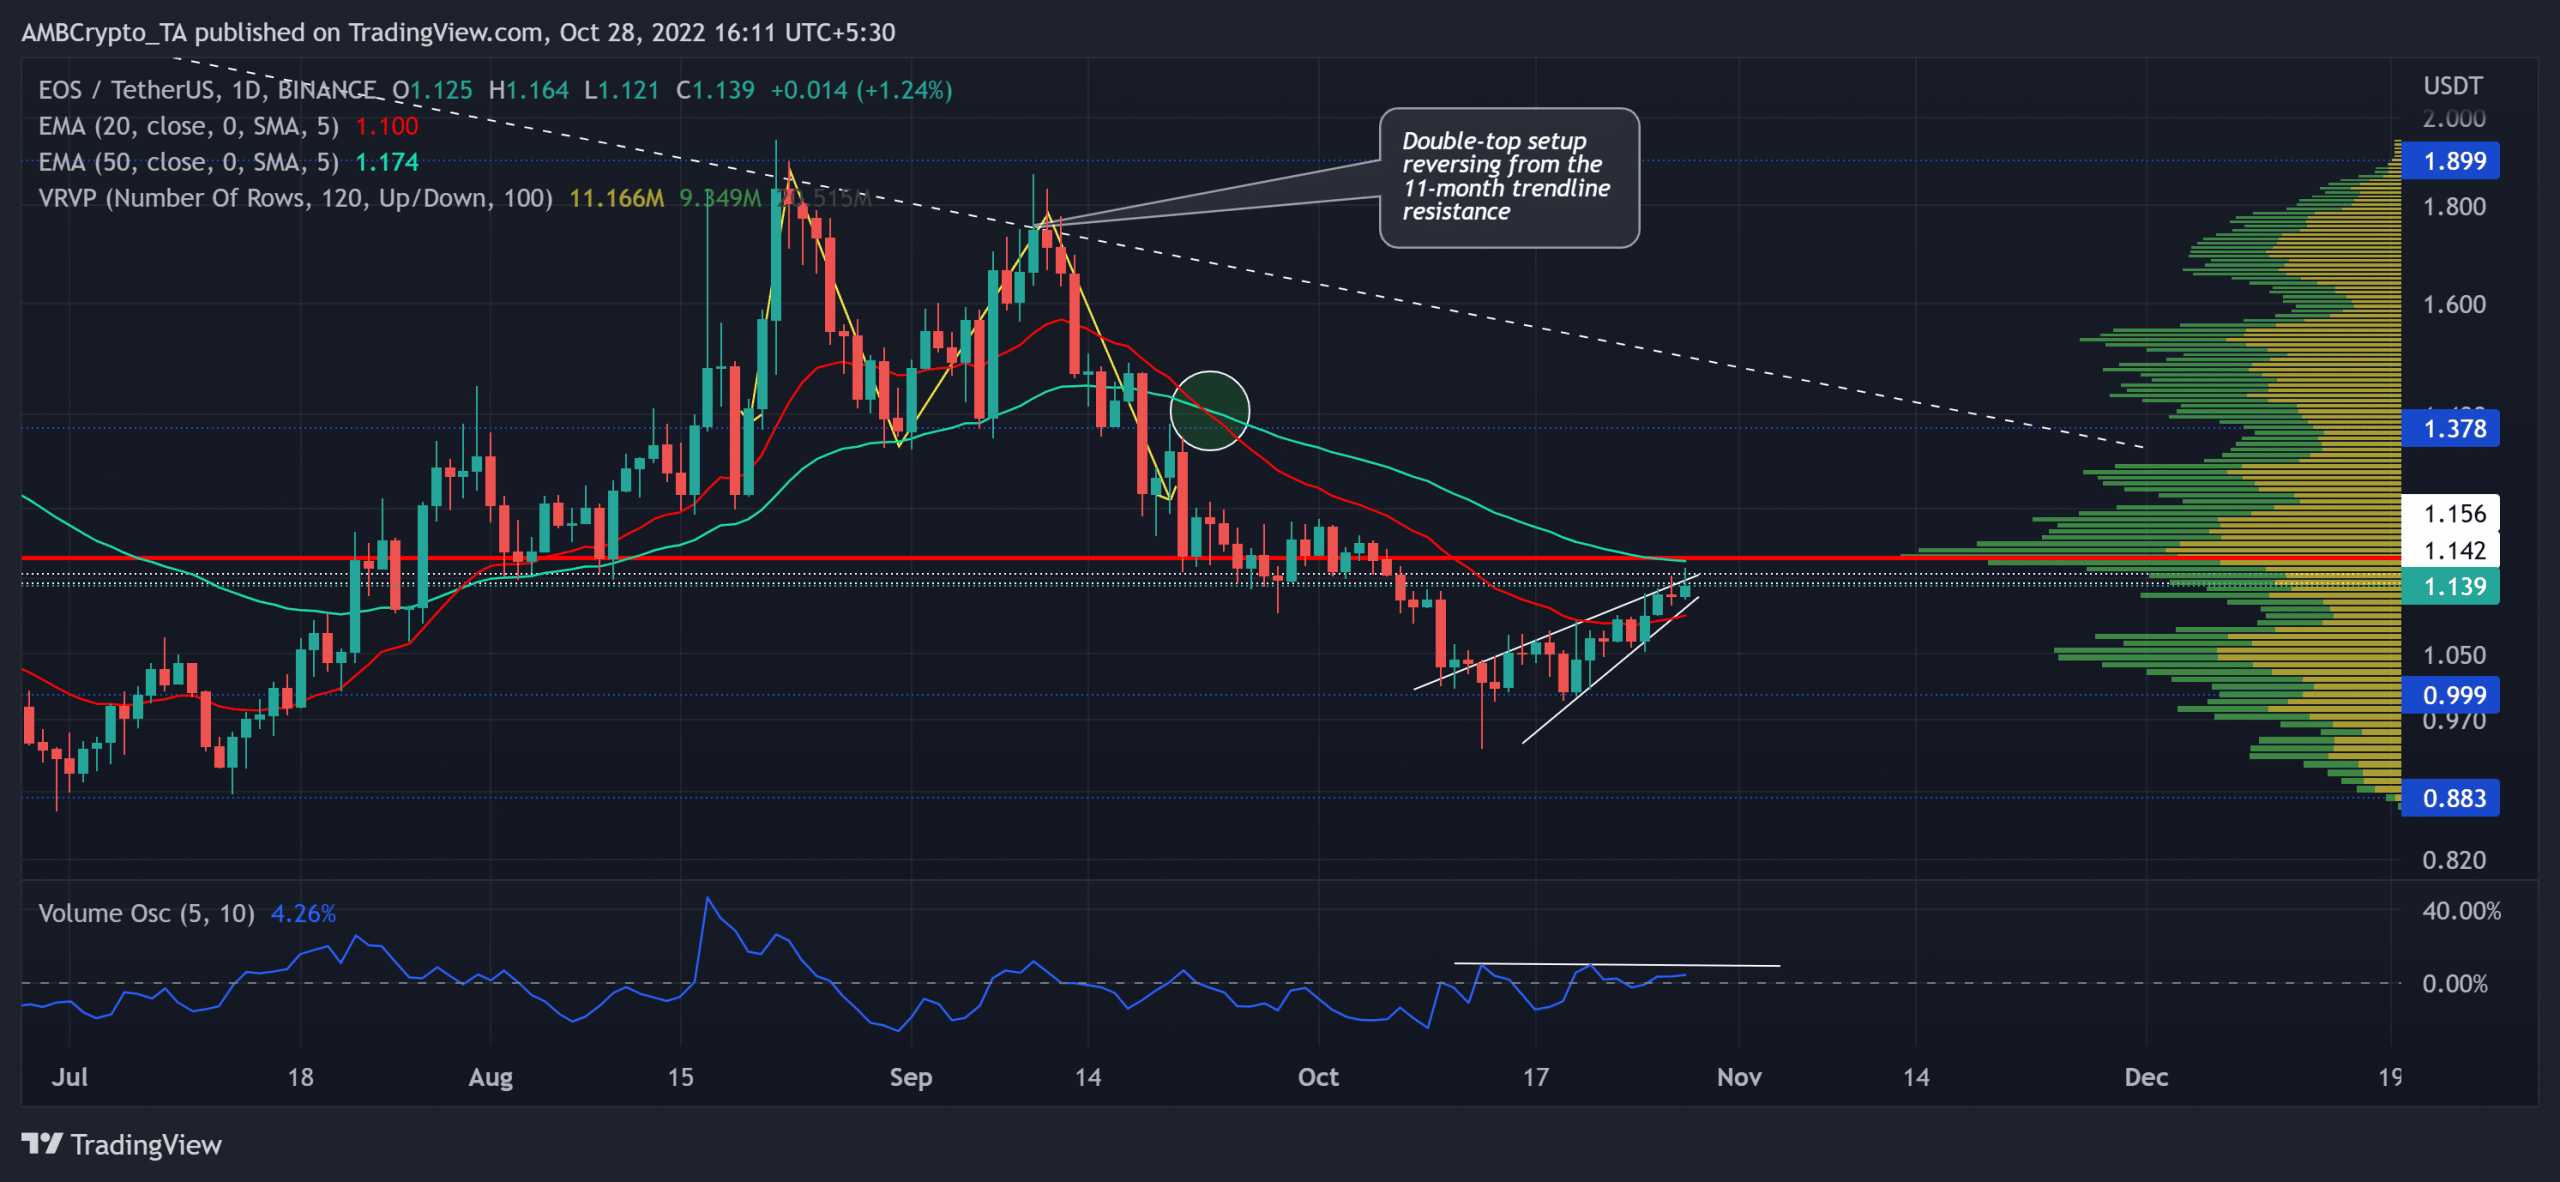Click the 17 October time axis label
Screen dimensions: 2560x1182
coord(1535,1077)
